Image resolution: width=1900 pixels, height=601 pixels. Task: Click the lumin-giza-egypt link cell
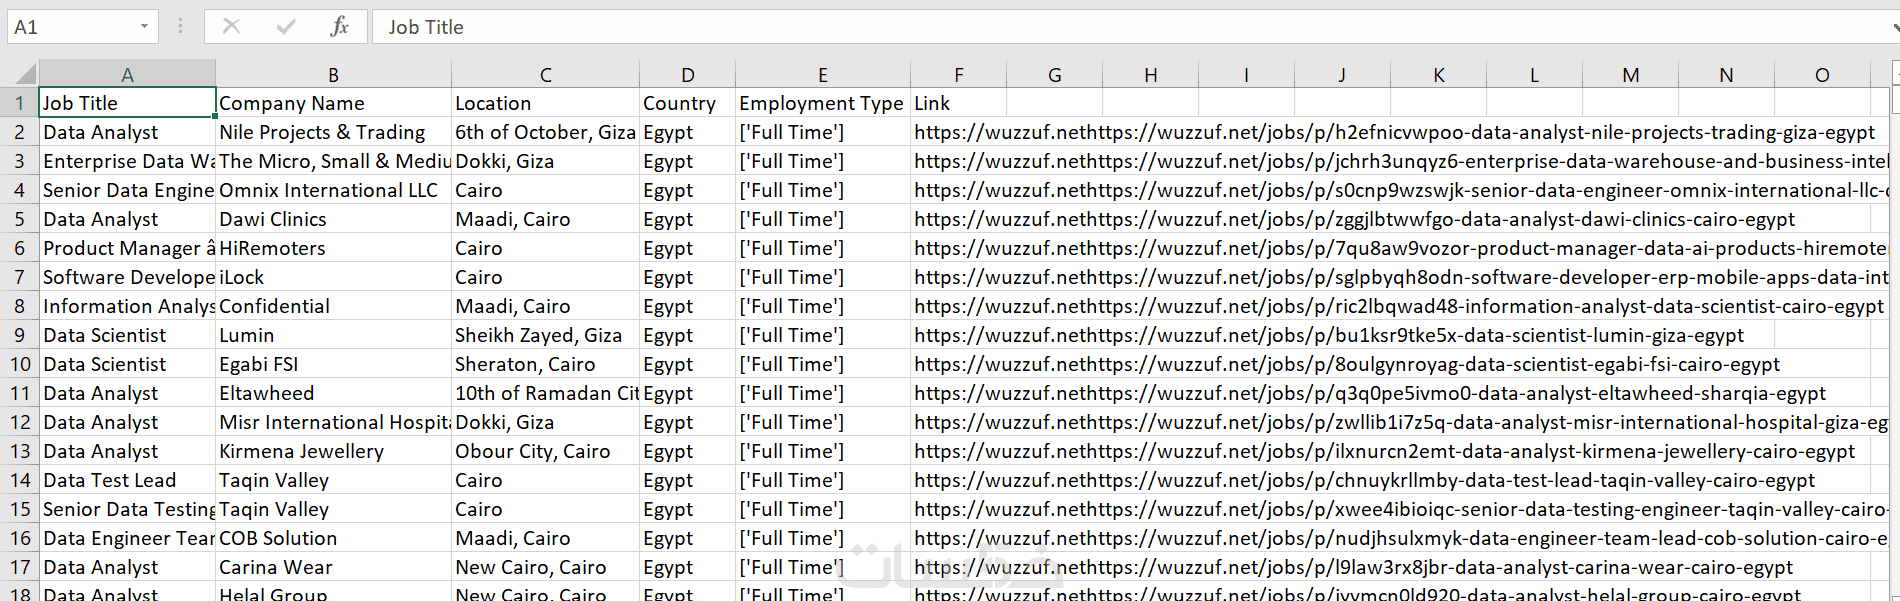(1328, 335)
